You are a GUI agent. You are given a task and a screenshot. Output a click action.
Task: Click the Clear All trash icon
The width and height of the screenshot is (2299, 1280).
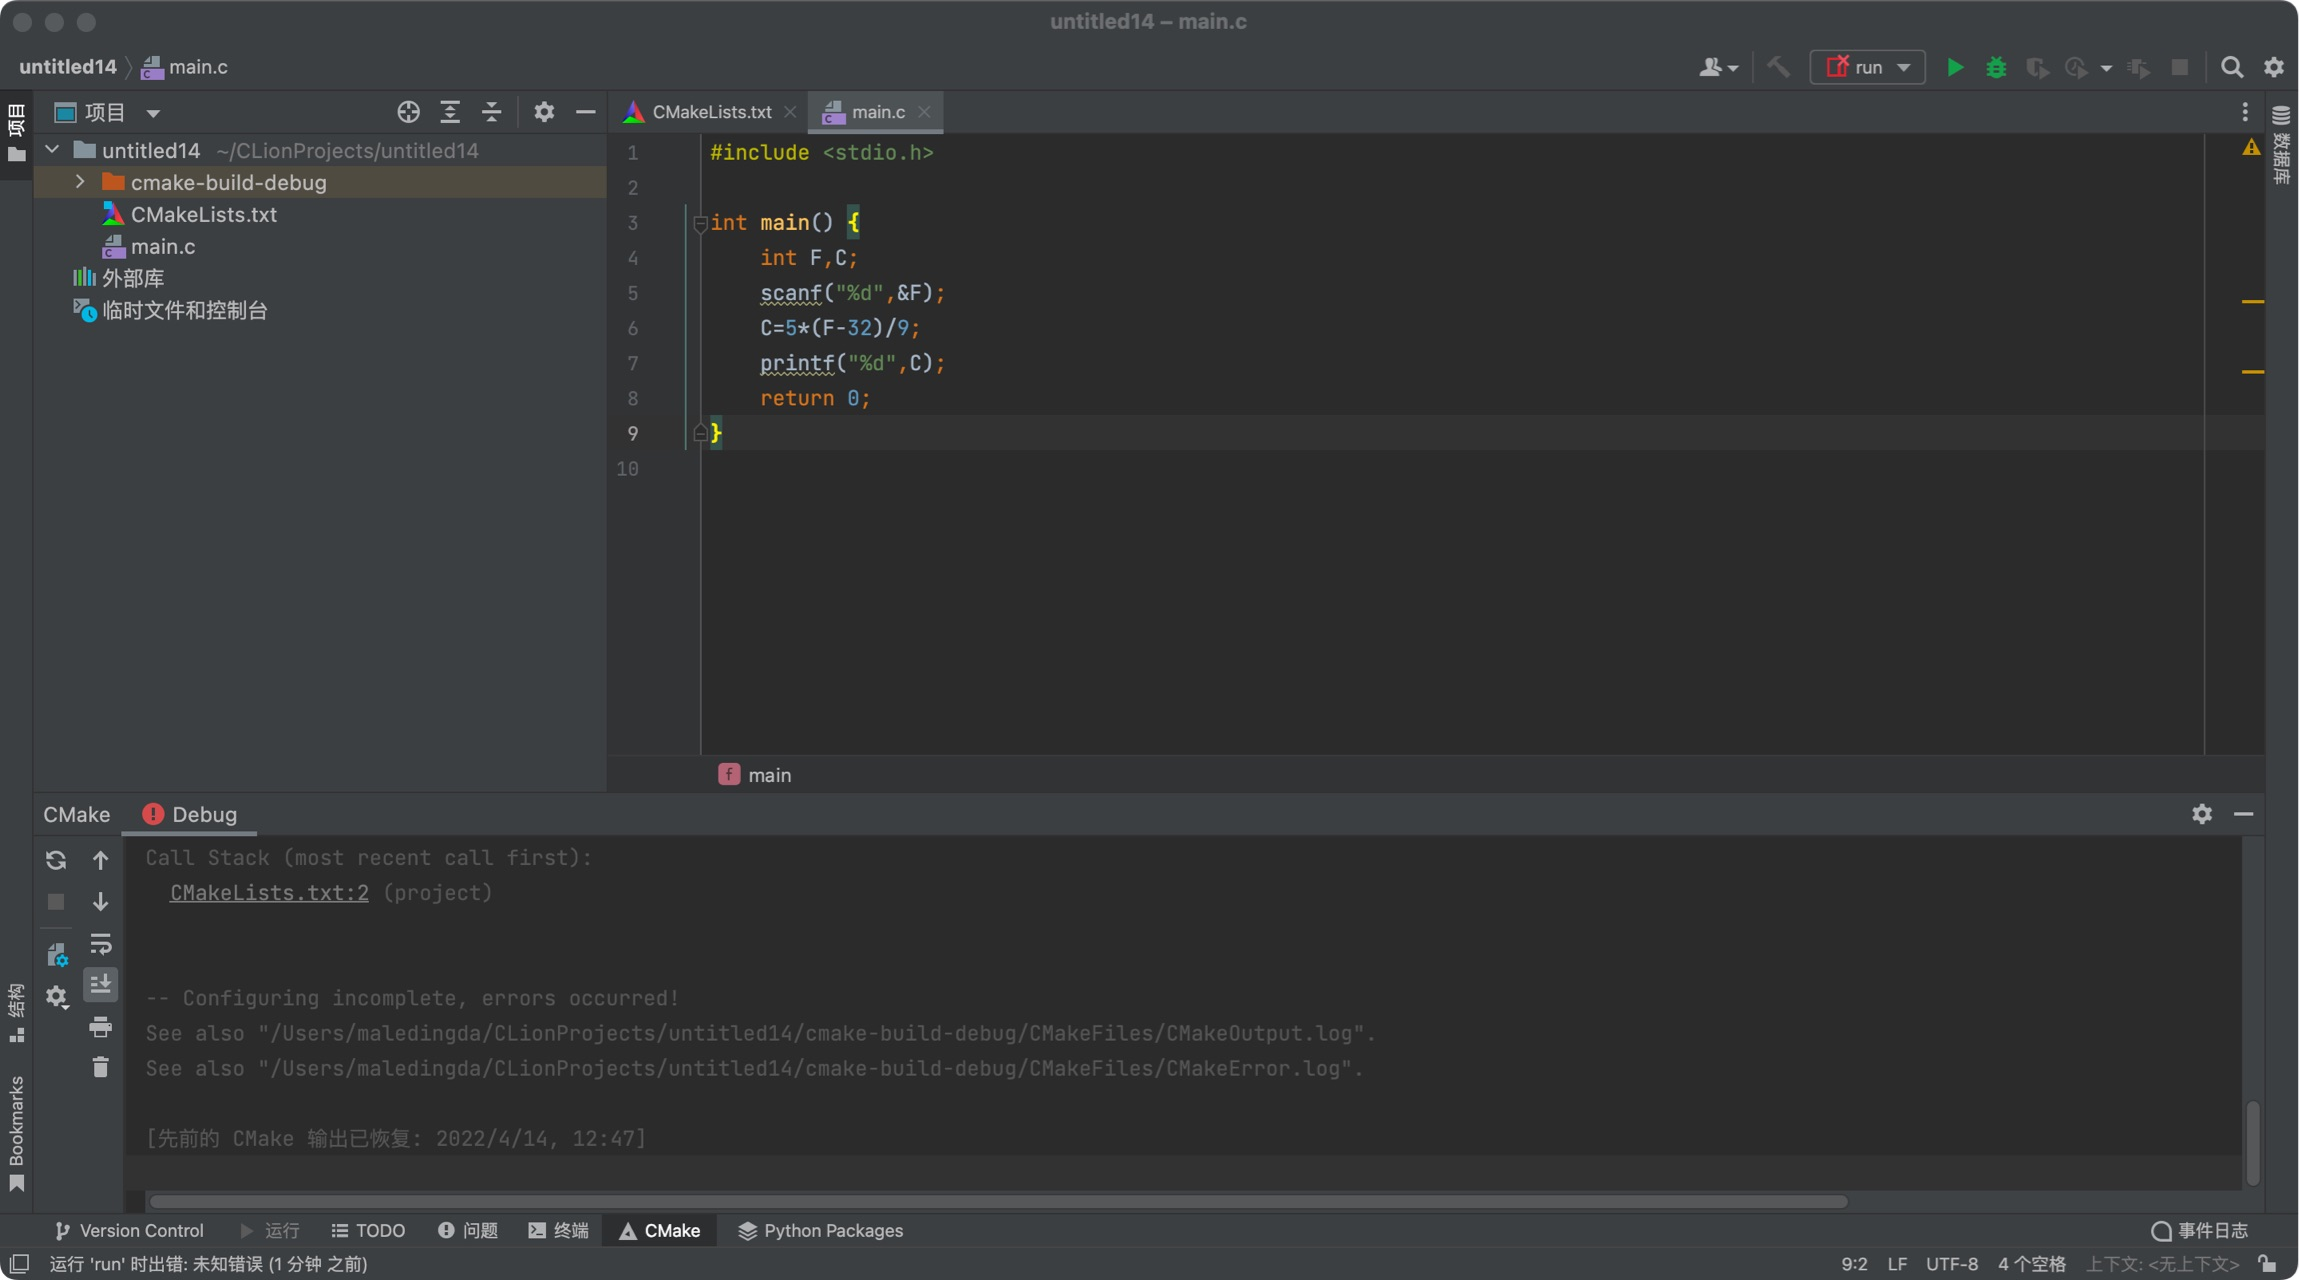100,1068
